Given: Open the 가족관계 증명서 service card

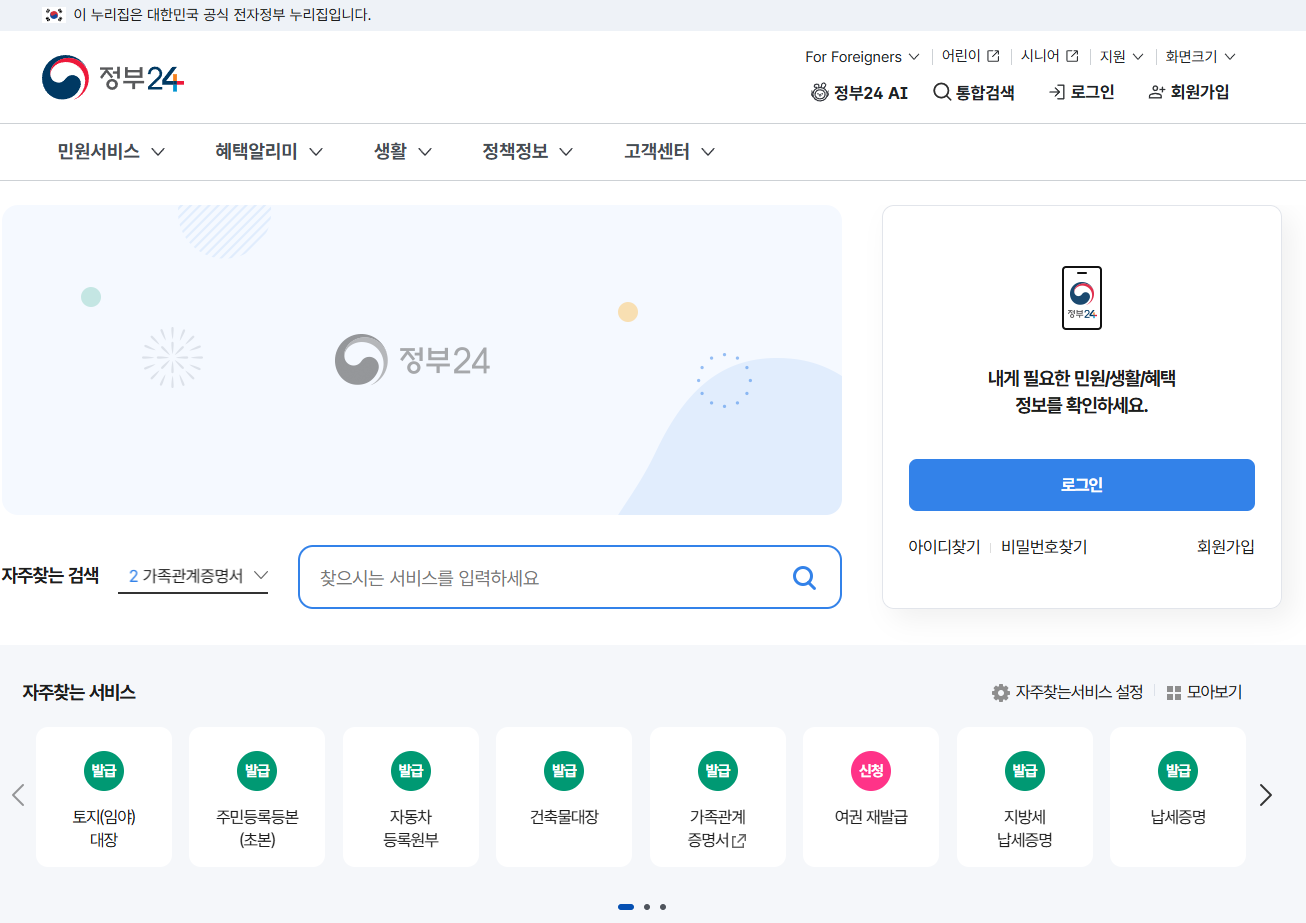Looking at the screenshot, I should [718, 797].
